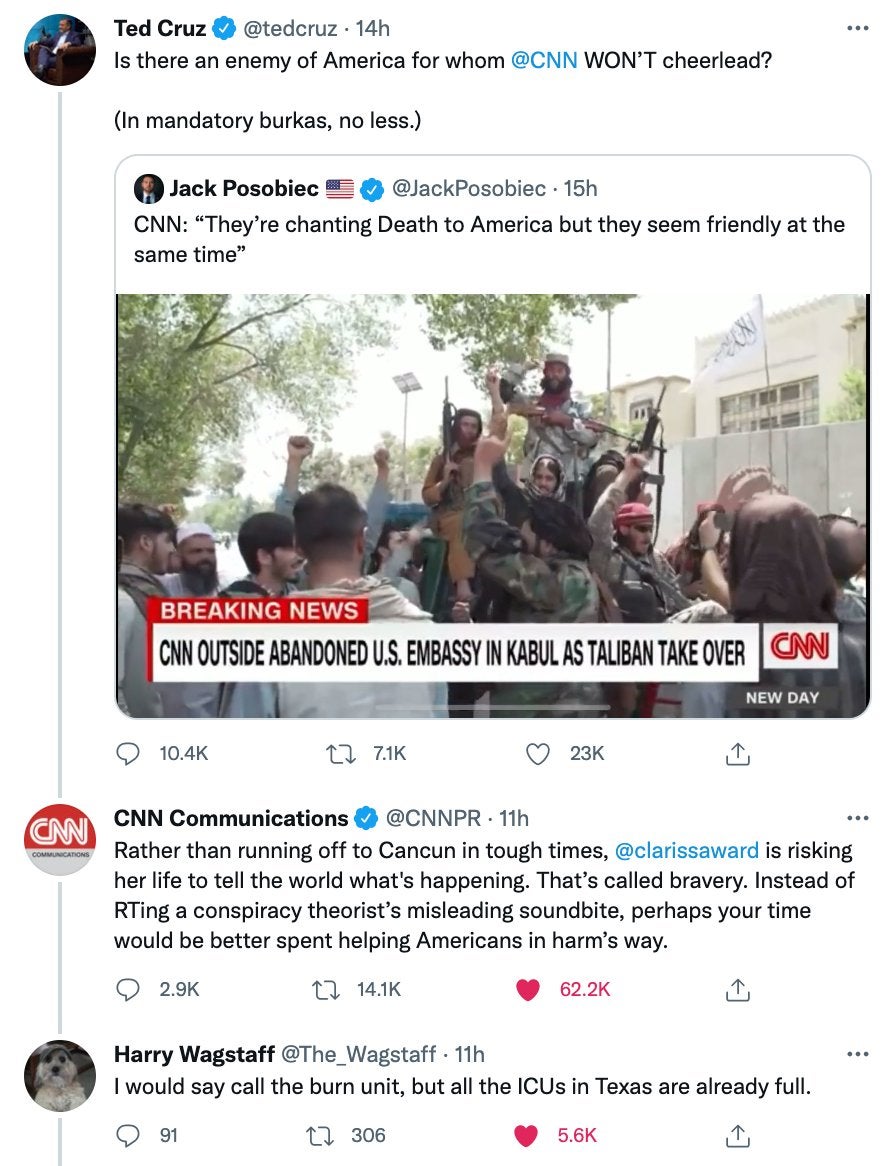Screen dimensions: 896x1166
Task: Reply to Ted Cruz's tweet
Action: coord(128,753)
